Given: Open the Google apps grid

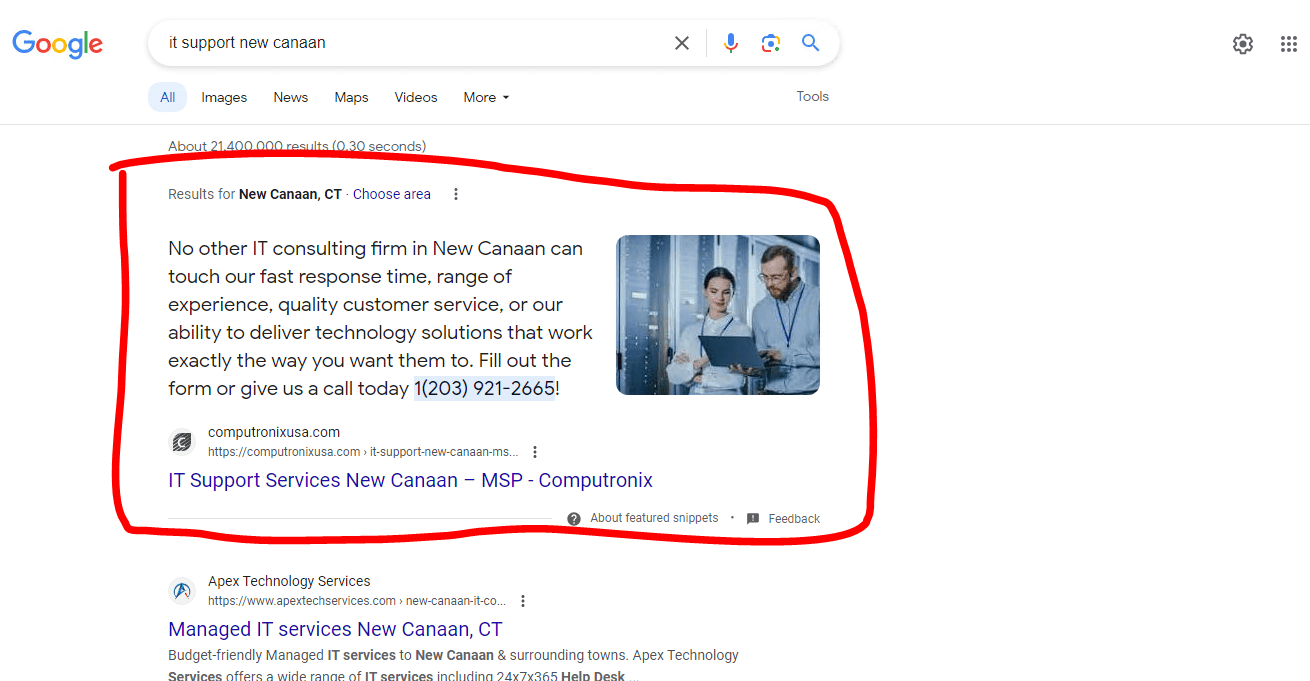Looking at the screenshot, I should click(x=1289, y=44).
